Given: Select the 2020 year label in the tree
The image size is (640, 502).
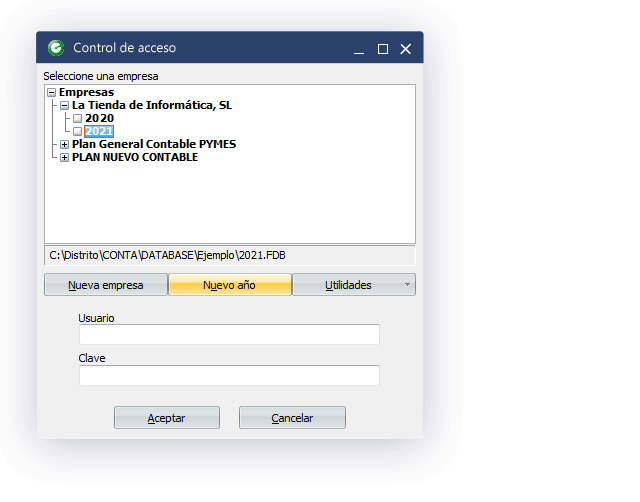Looking at the screenshot, I should click(99, 118).
